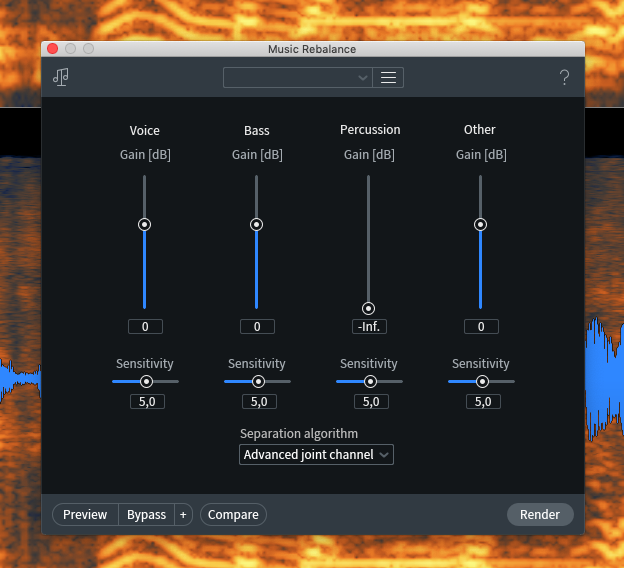Viewport: 624px width, 568px height.
Task: Select the Other gain value field
Action: [481, 326]
